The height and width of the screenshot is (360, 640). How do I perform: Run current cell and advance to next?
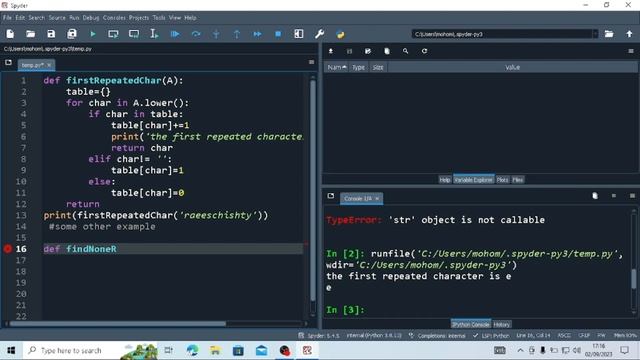pyautogui.click(x=134, y=34)
